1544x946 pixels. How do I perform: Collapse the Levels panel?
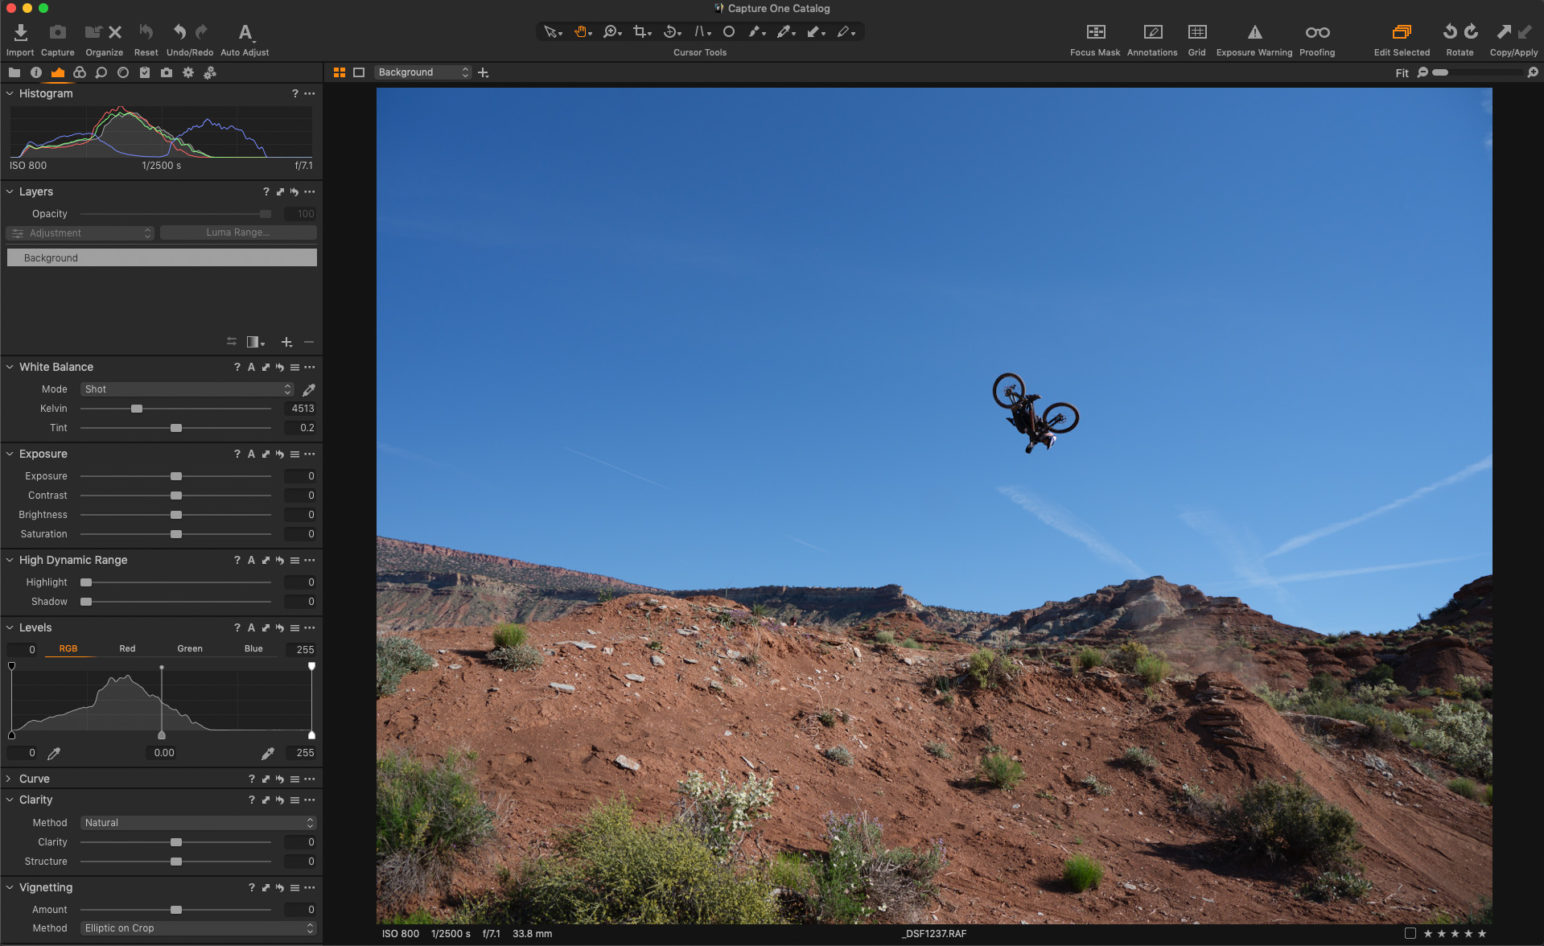tap(9, 627)
